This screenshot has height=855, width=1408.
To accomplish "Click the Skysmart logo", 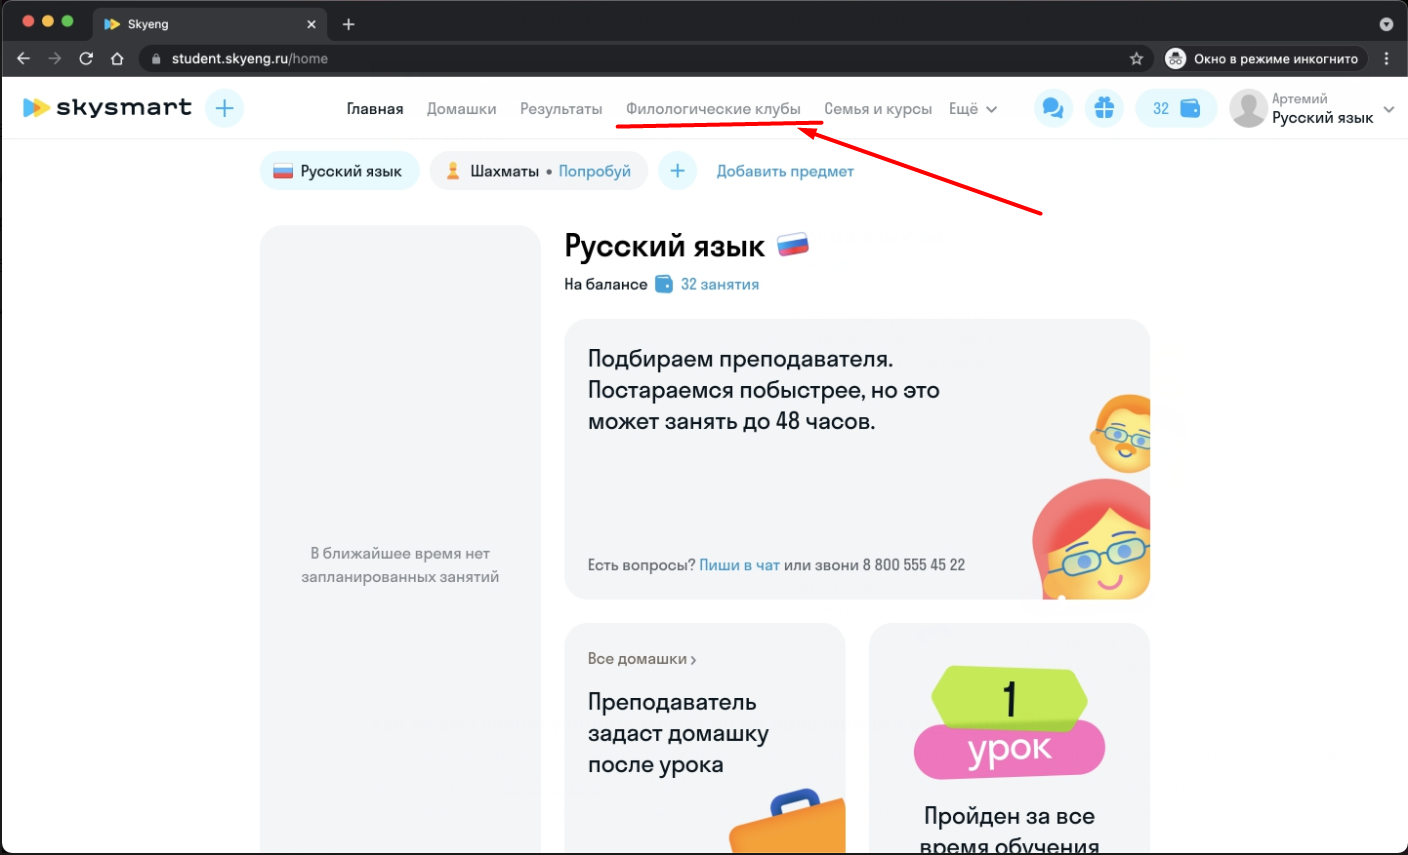I will [x=107, y=108].
